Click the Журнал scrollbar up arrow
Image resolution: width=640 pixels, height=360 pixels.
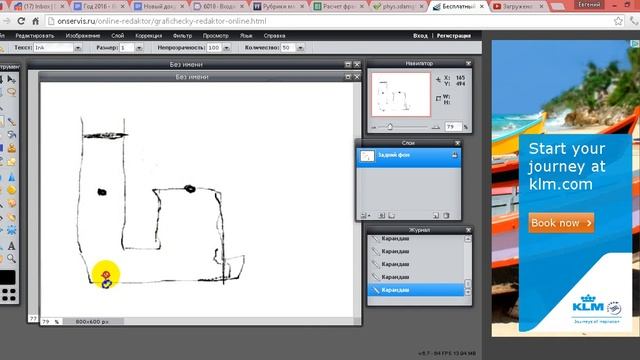click(x=468, y=239)
